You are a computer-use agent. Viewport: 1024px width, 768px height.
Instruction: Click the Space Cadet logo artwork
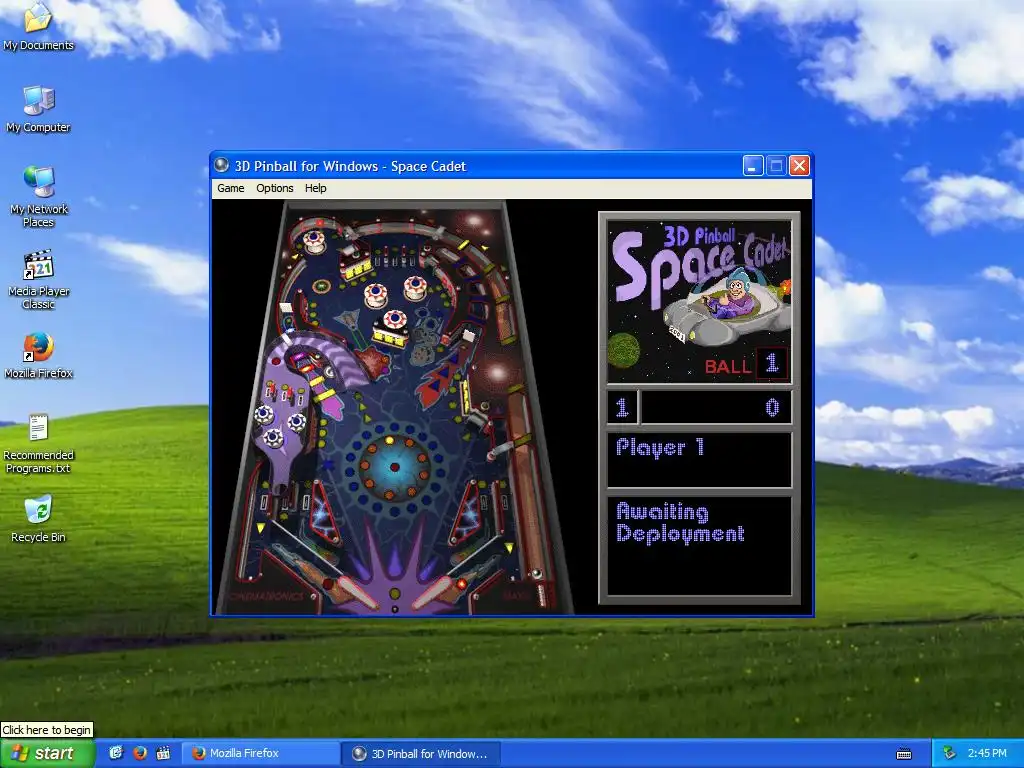tap(699, 301)
